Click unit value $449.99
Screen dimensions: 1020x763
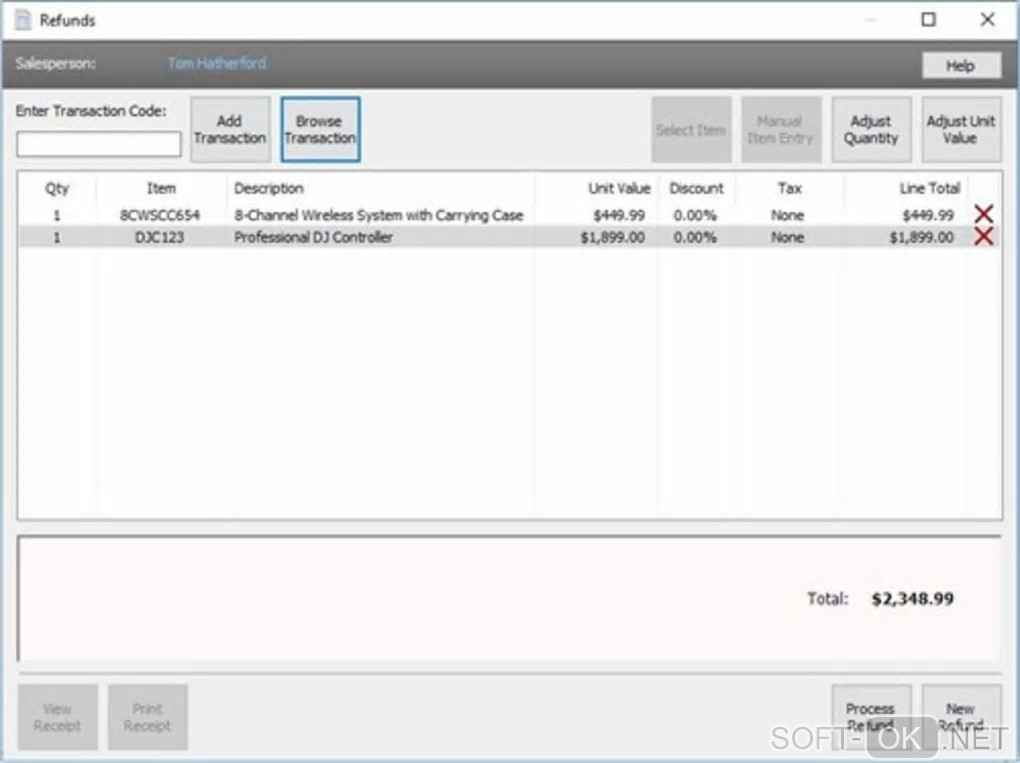(619, 215)
